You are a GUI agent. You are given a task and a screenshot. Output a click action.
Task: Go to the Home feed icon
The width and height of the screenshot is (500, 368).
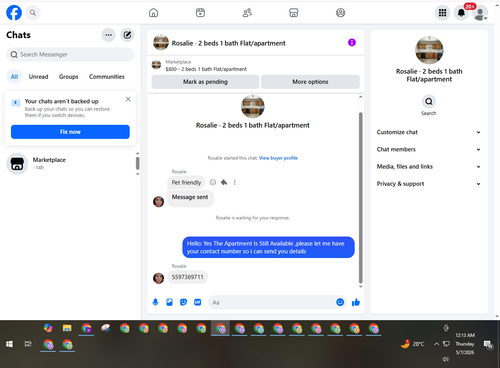(153, 13)
